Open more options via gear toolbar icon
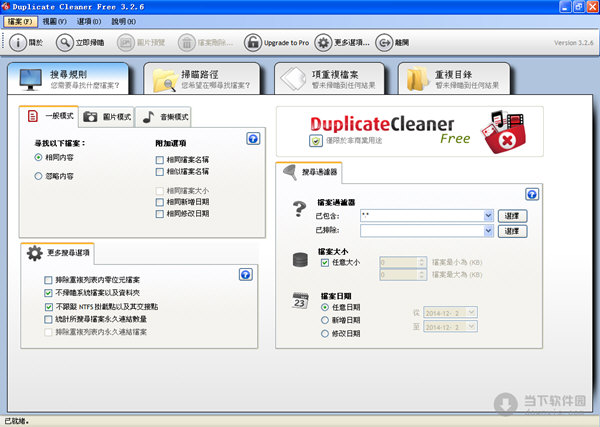 (x=323, y=42)
